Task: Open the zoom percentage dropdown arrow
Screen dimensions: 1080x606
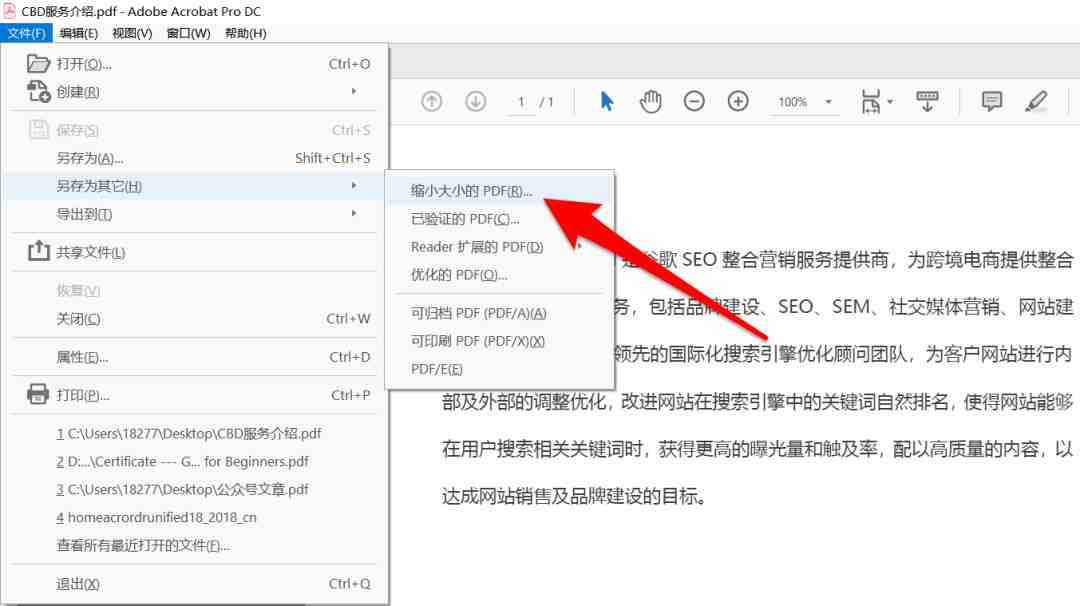Action: click(829, 102)
